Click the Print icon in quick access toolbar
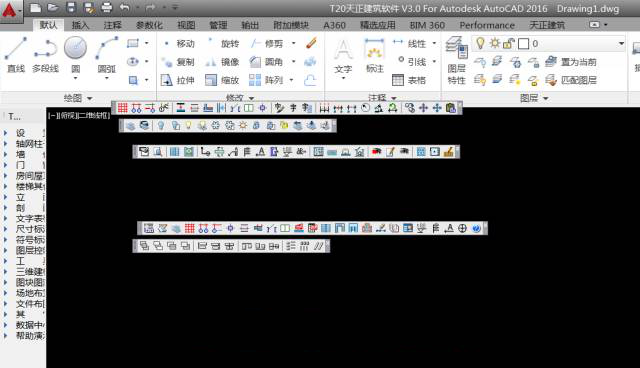Screen dimensions: 640x368 (x=107, y=8)
